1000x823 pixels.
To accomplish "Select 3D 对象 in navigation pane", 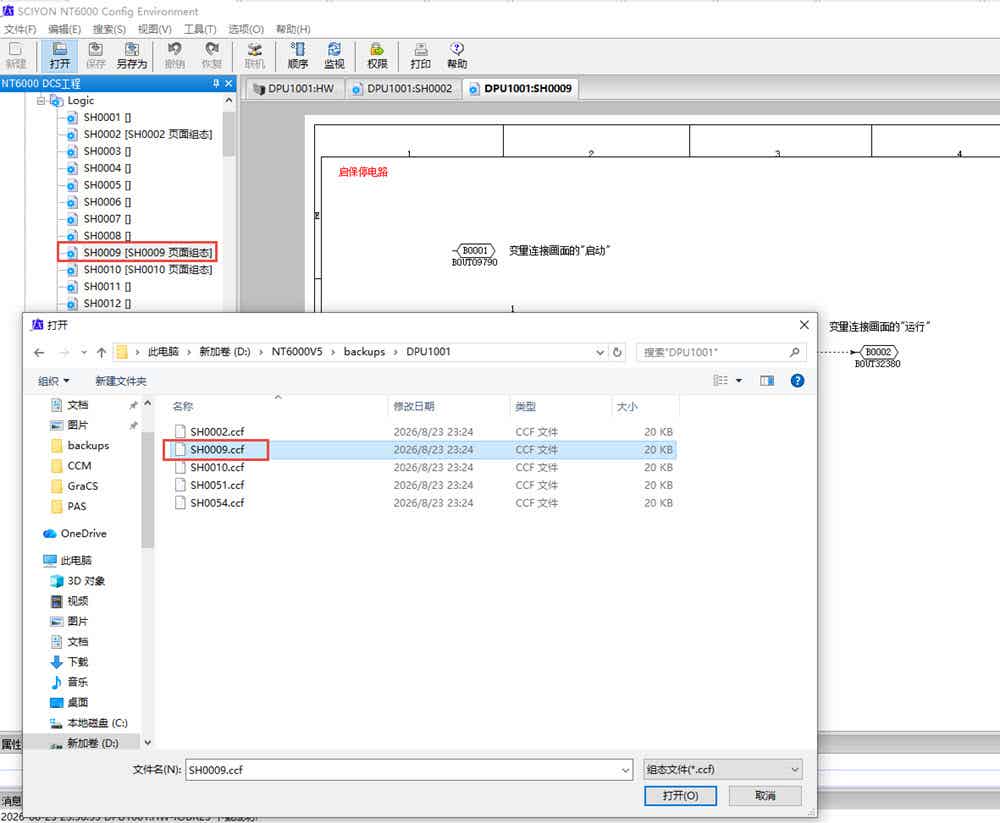I will tap(78, 581).
